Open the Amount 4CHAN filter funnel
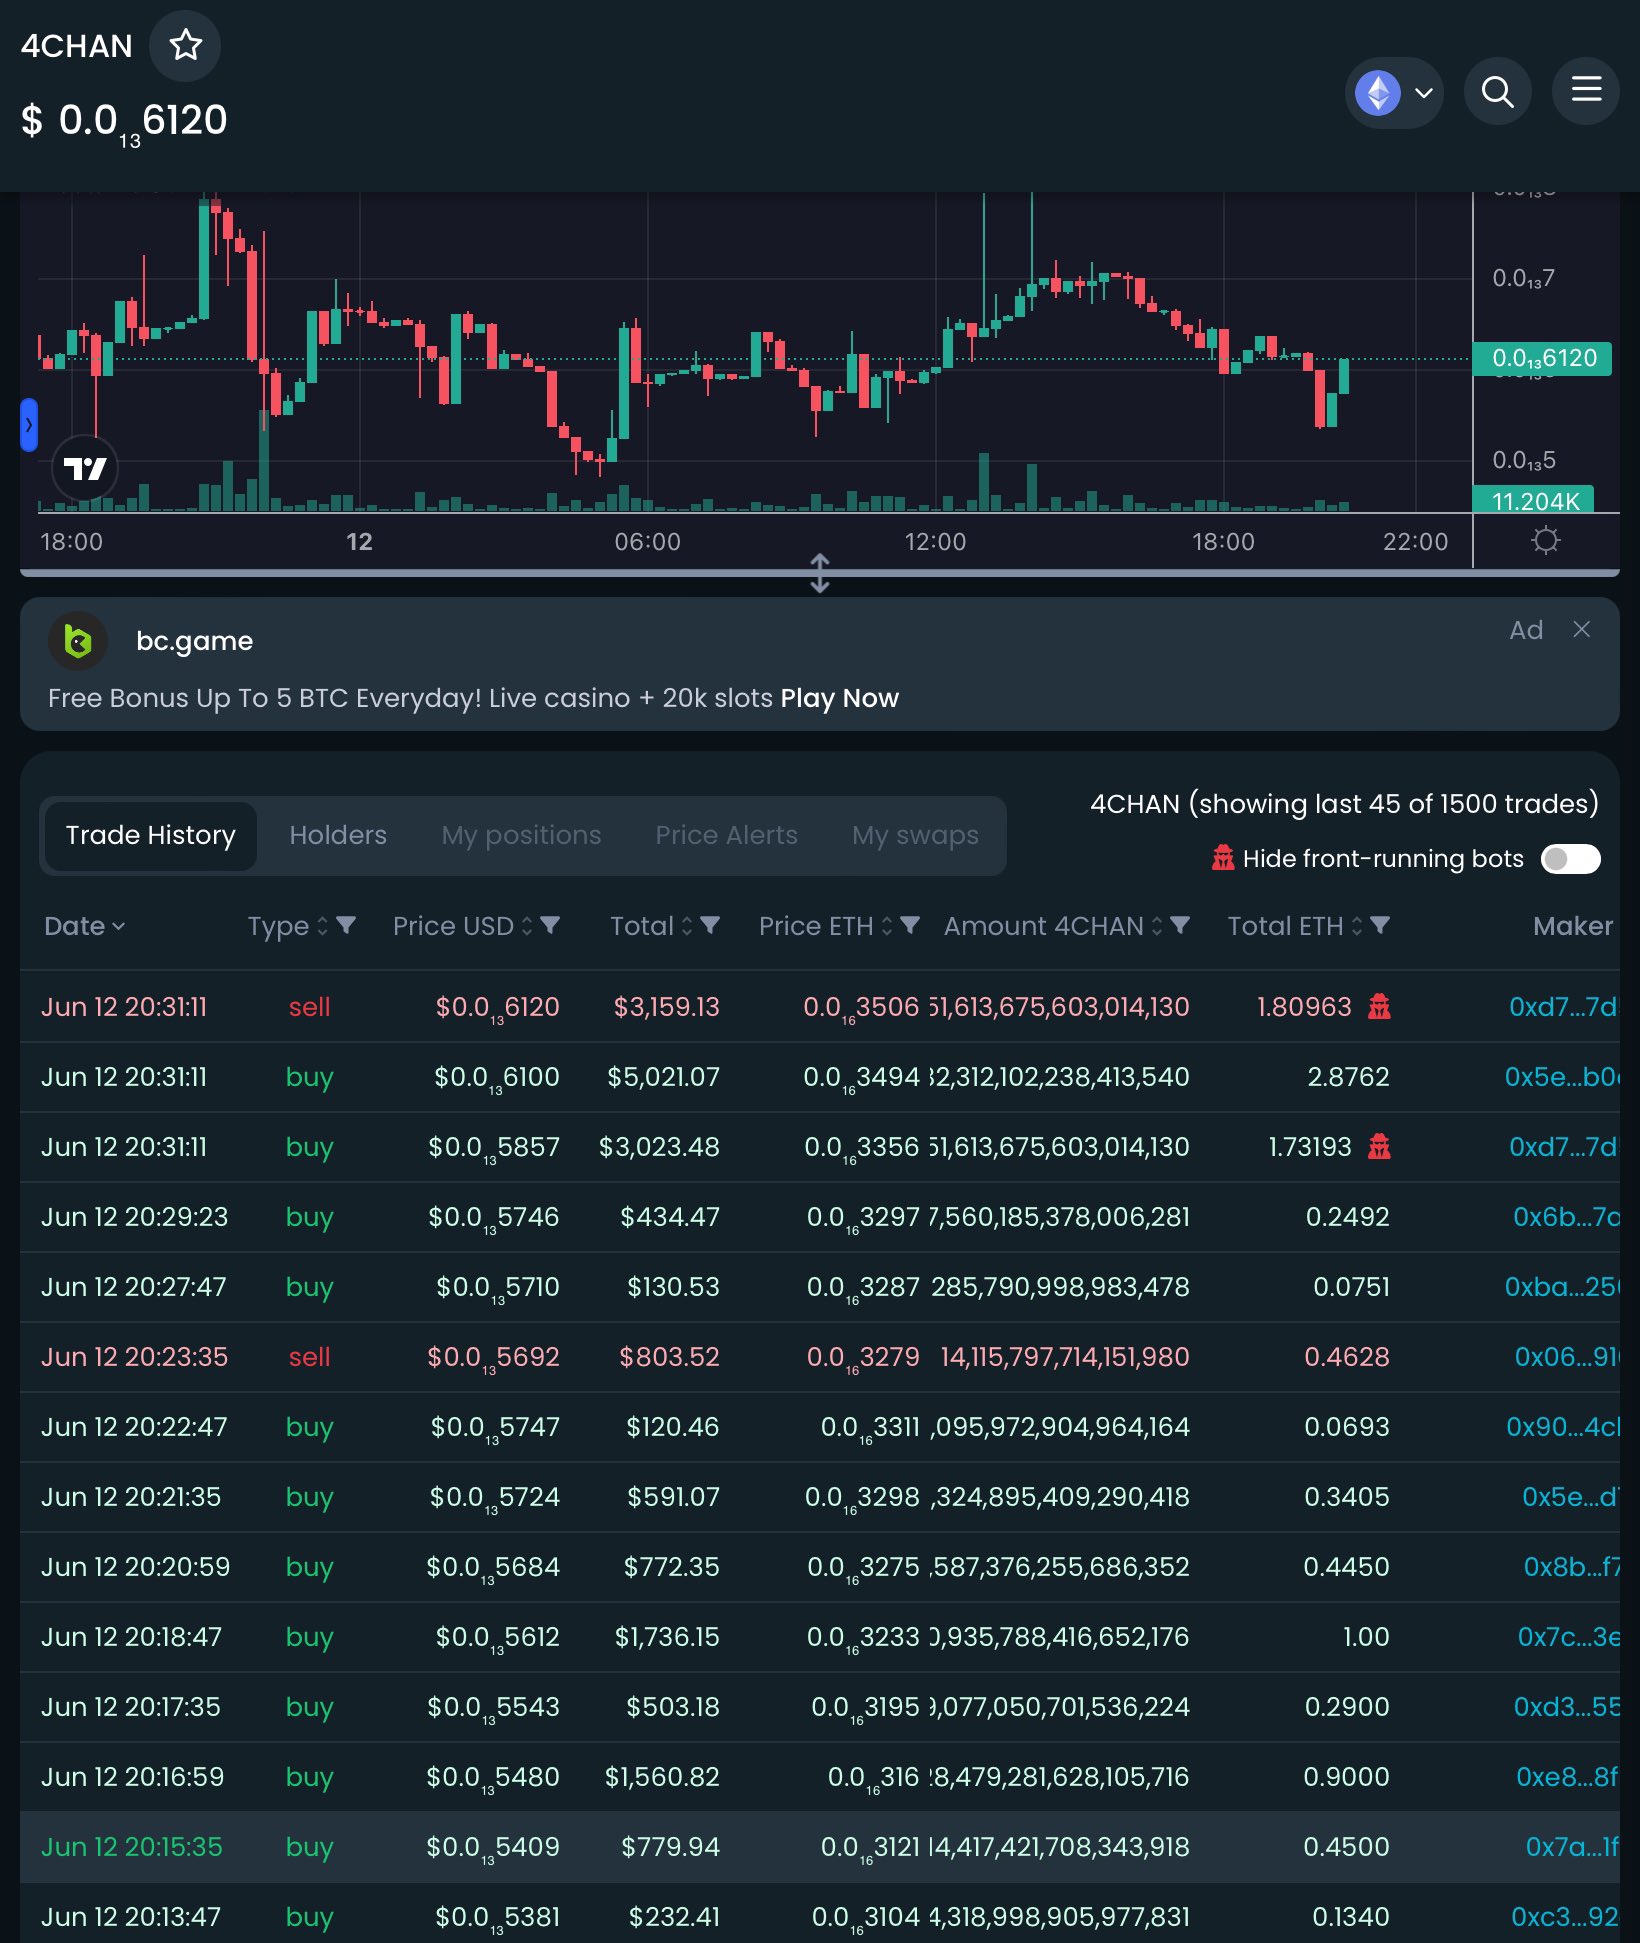Screen dimensions: 1640x1943 click(1180, 925)
